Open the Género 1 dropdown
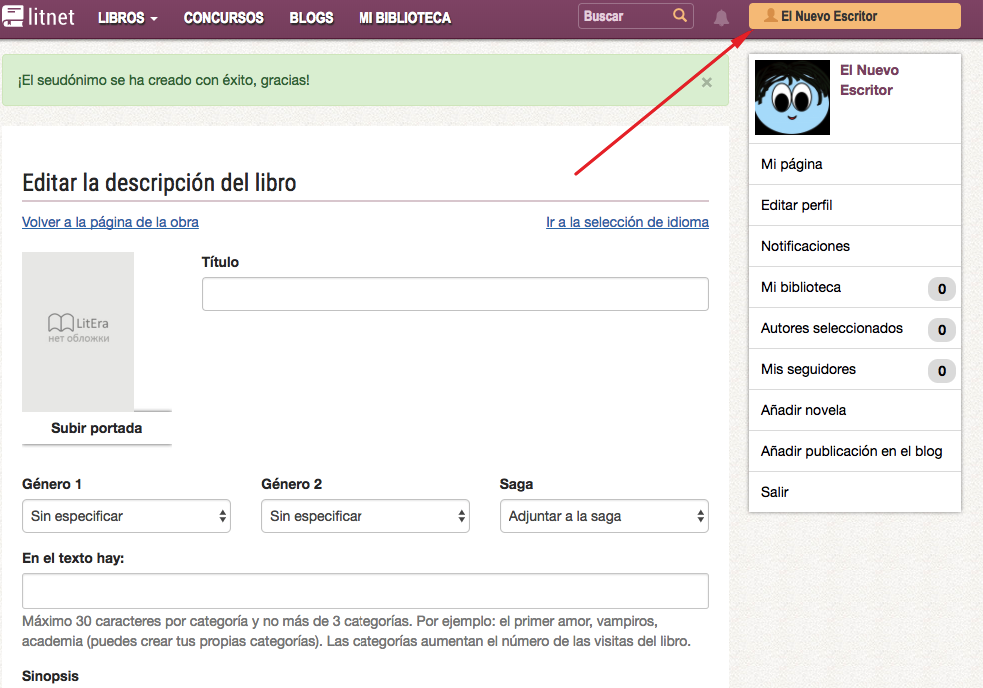This screenshot has width=983, height=688. [x=126, y=516]
